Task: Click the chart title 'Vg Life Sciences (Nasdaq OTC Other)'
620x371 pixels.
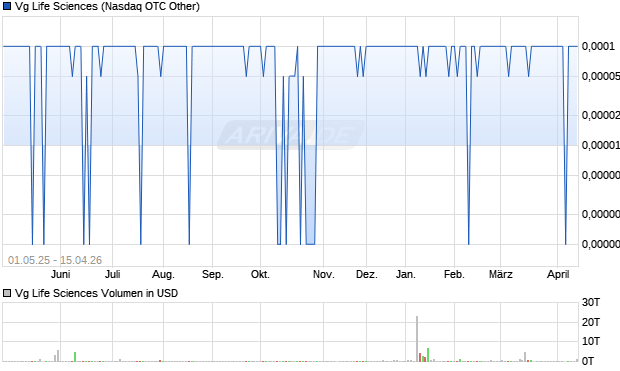Action: 107,6
